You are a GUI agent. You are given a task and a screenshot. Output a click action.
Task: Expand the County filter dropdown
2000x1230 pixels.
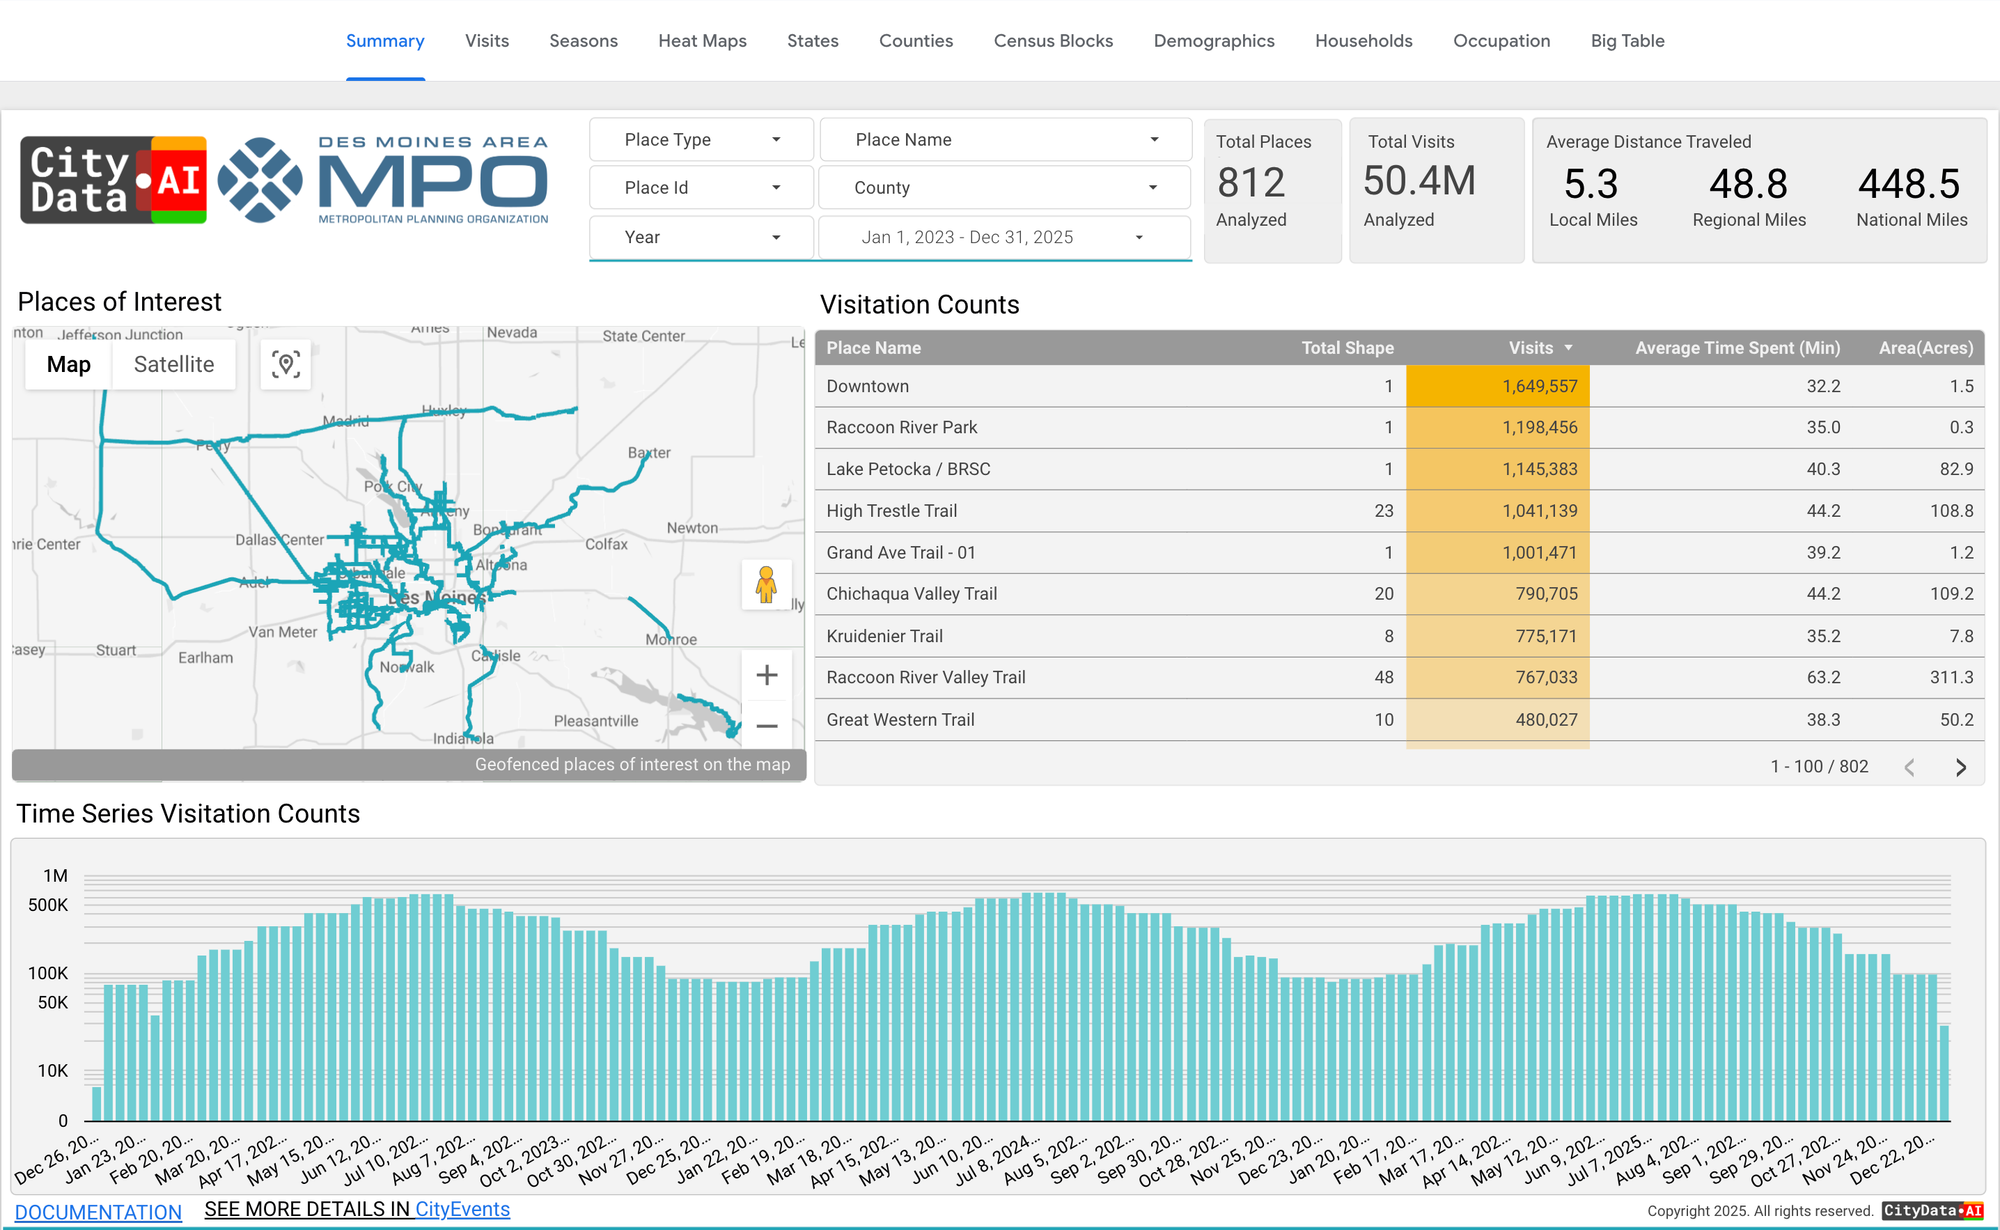click(1005, 188)
